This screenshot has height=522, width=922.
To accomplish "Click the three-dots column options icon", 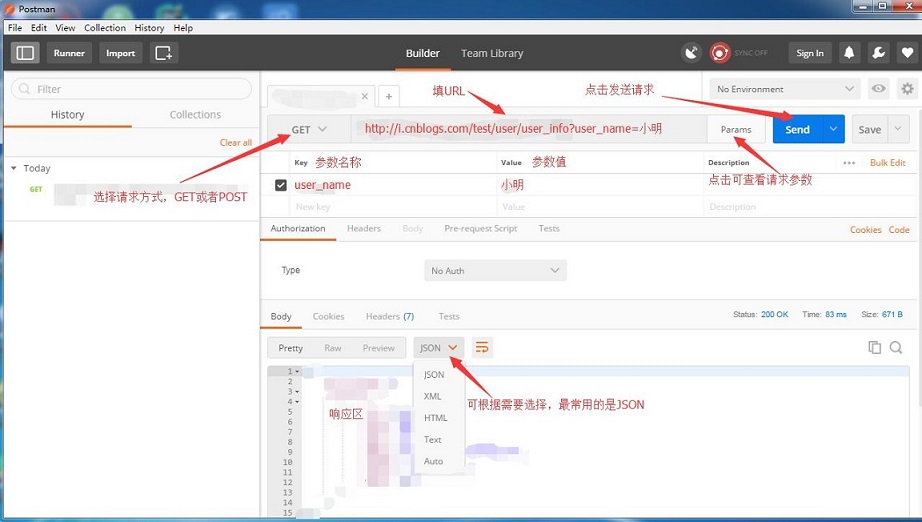I will (x=849, y=163).
